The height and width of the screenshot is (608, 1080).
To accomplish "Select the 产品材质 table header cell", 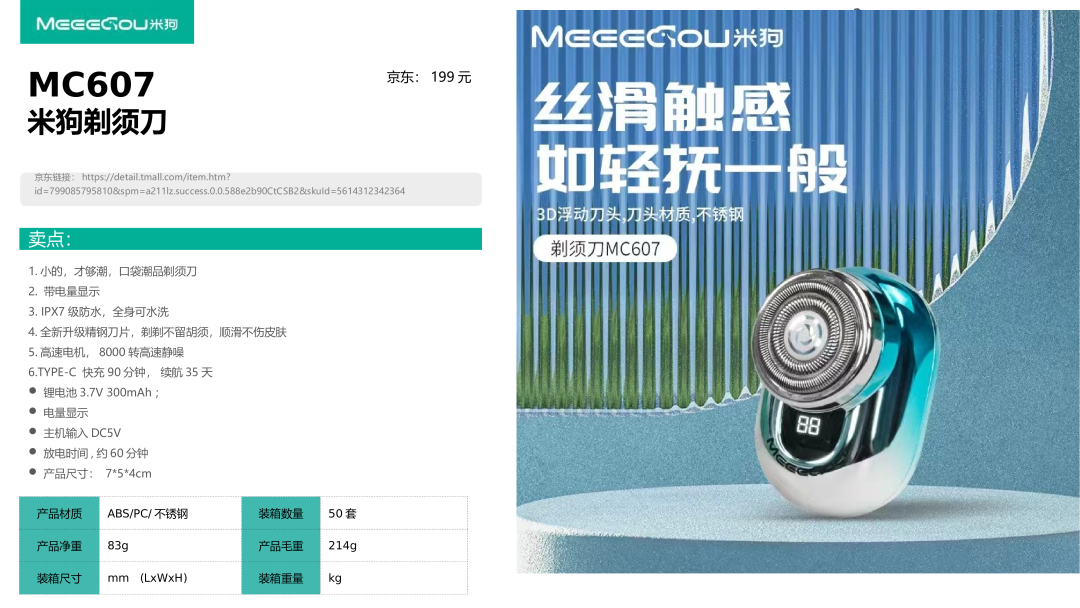I will pyautogui.click(x=59, y=513).
